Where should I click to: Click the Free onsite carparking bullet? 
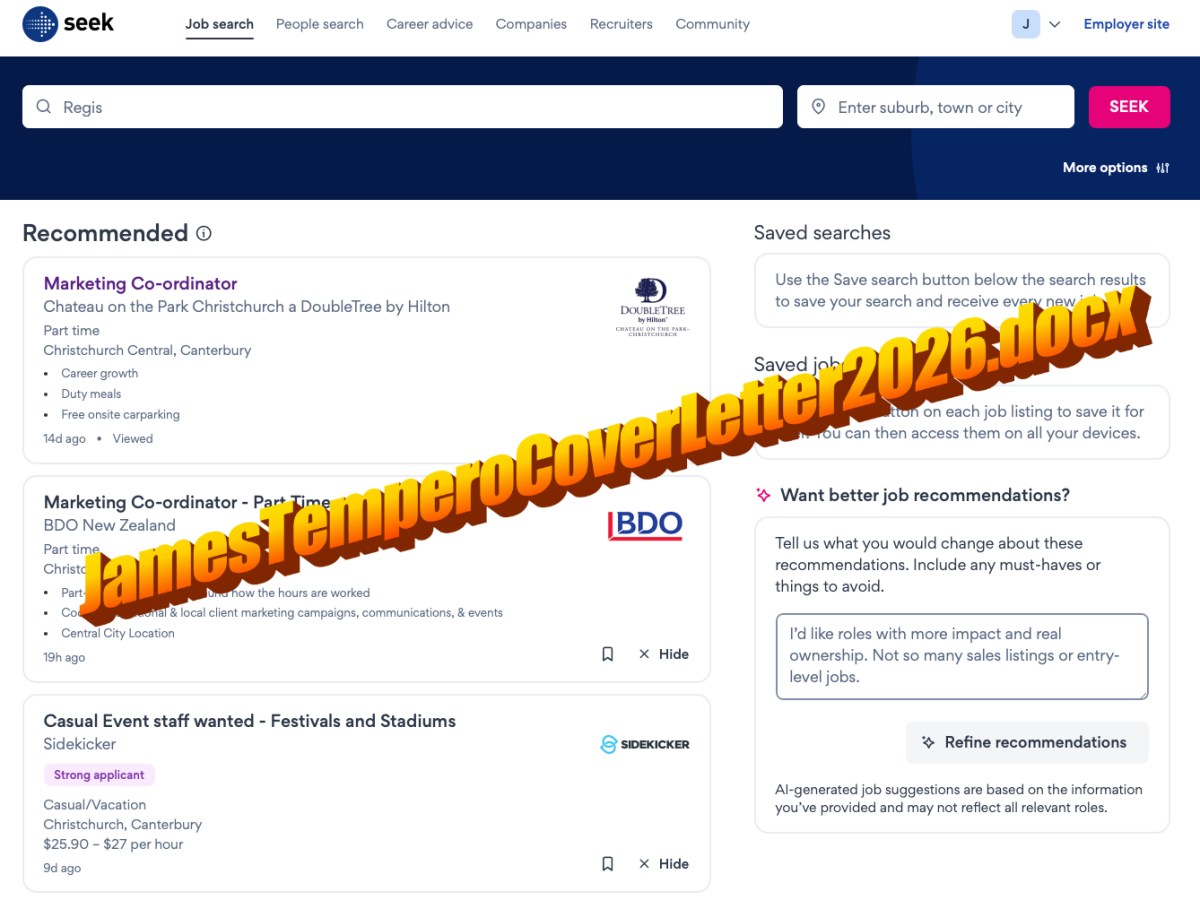120,414
